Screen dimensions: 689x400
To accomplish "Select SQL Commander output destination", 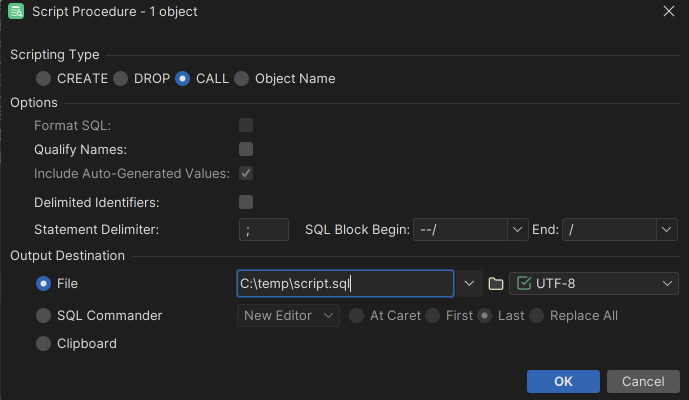I will (44, 315).
